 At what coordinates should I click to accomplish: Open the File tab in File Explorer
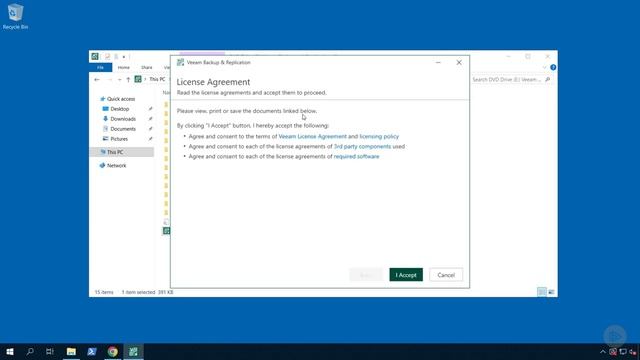click(100, 67)
